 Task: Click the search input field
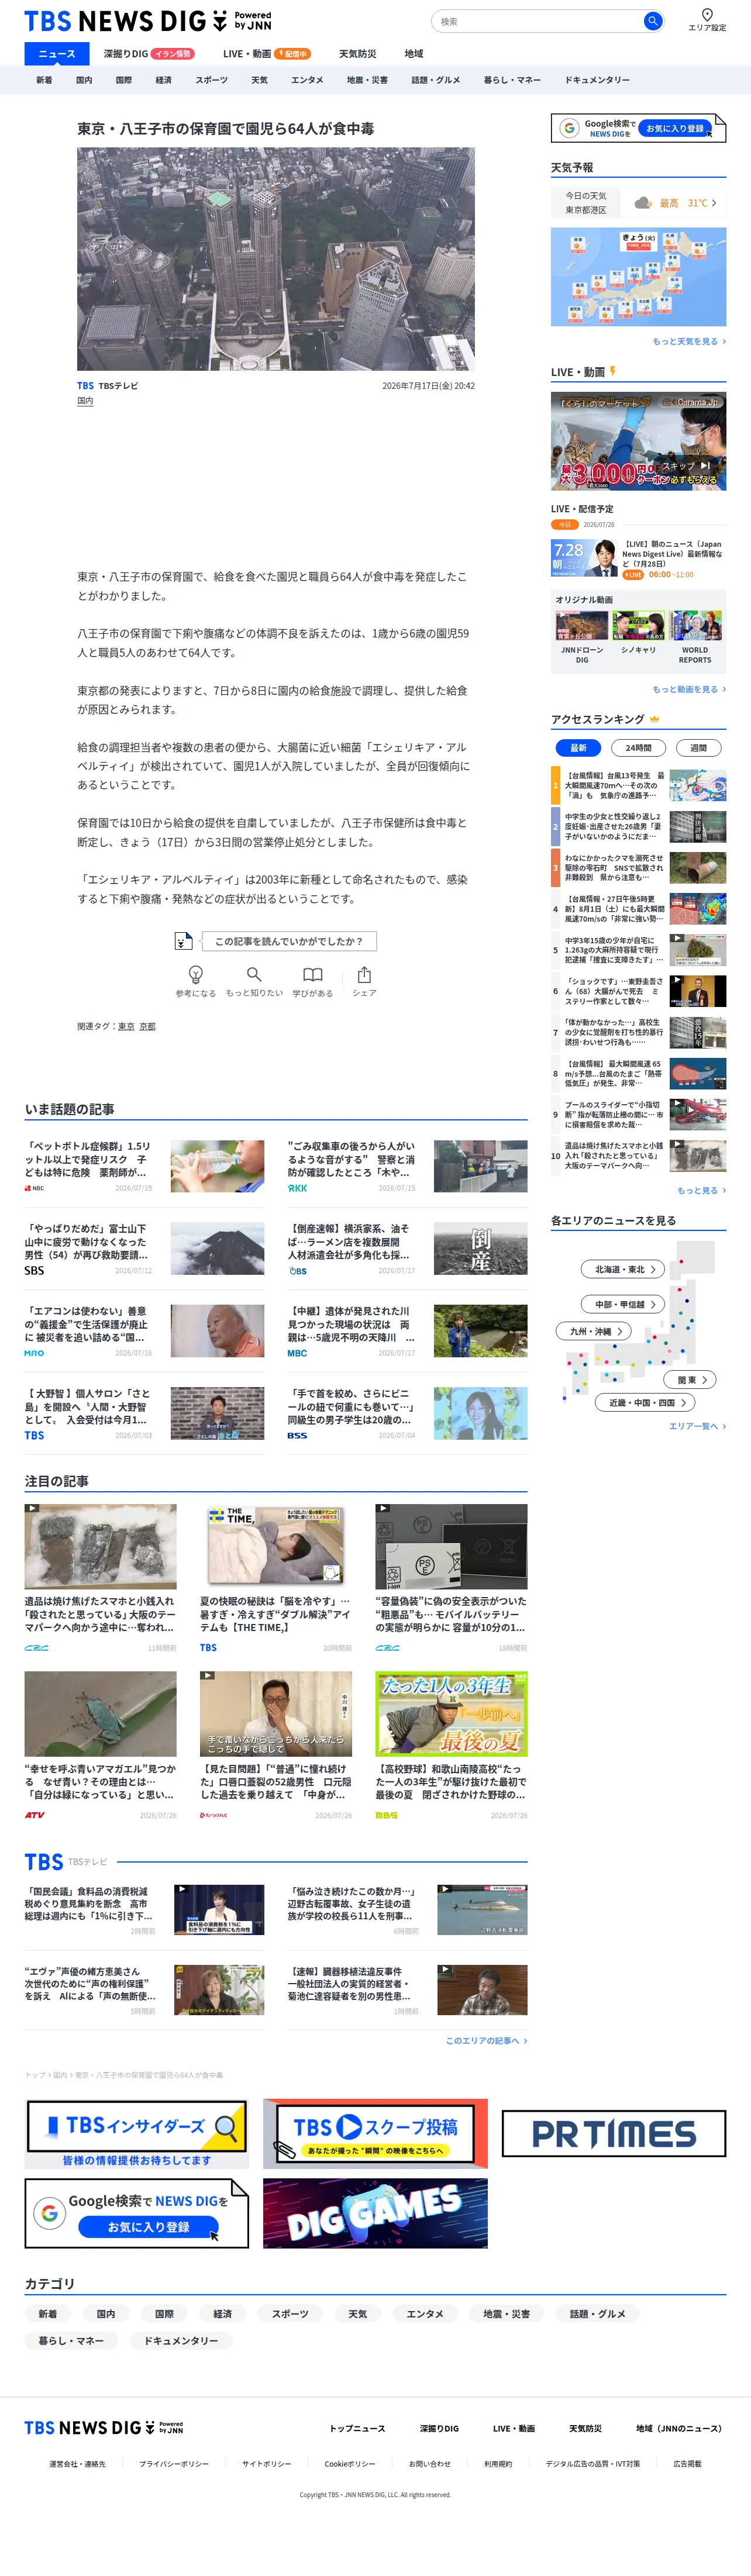coord(538,21)
